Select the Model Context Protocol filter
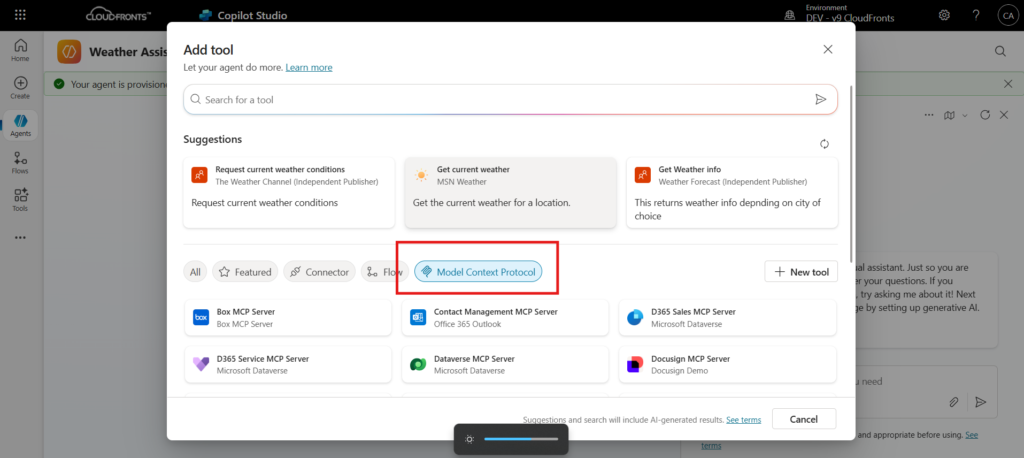Viewport: 1024px width, 458px height. point(478,272)
